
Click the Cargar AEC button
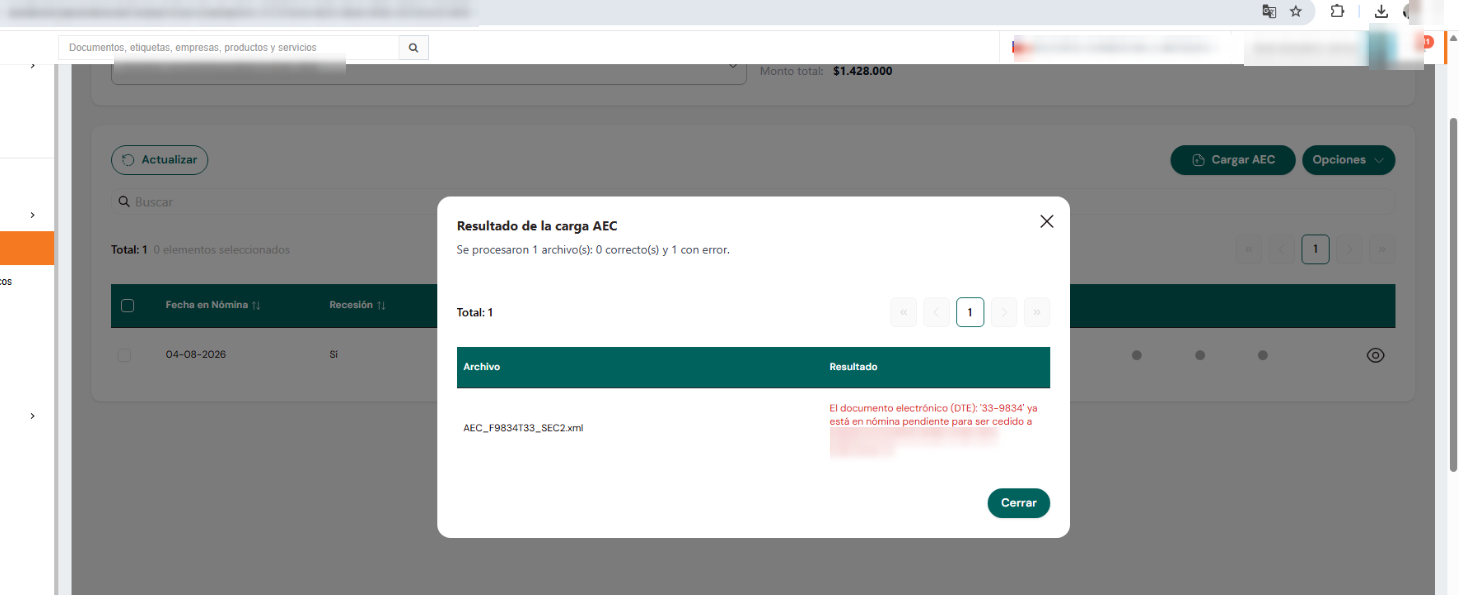tap(1233, 160)
